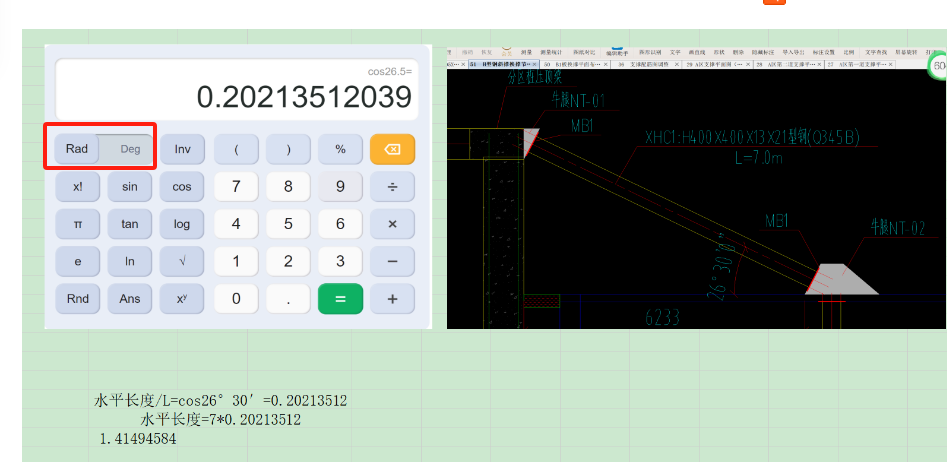This screenshot has width=947, height=471.
Task: Click the divide ÷ operator key
Action: [x=393, y=187]
